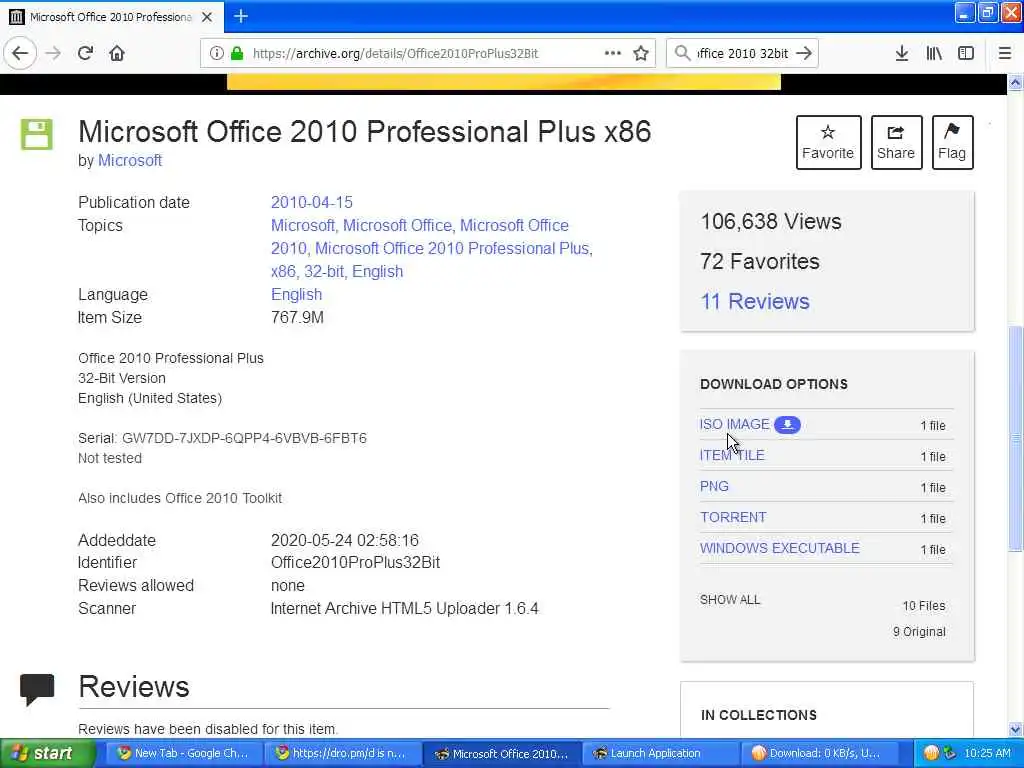Image resolution: width=1024 pixels, height=768 pixels.
Task: Open the English language link
Action: click(x=296, y=295)
